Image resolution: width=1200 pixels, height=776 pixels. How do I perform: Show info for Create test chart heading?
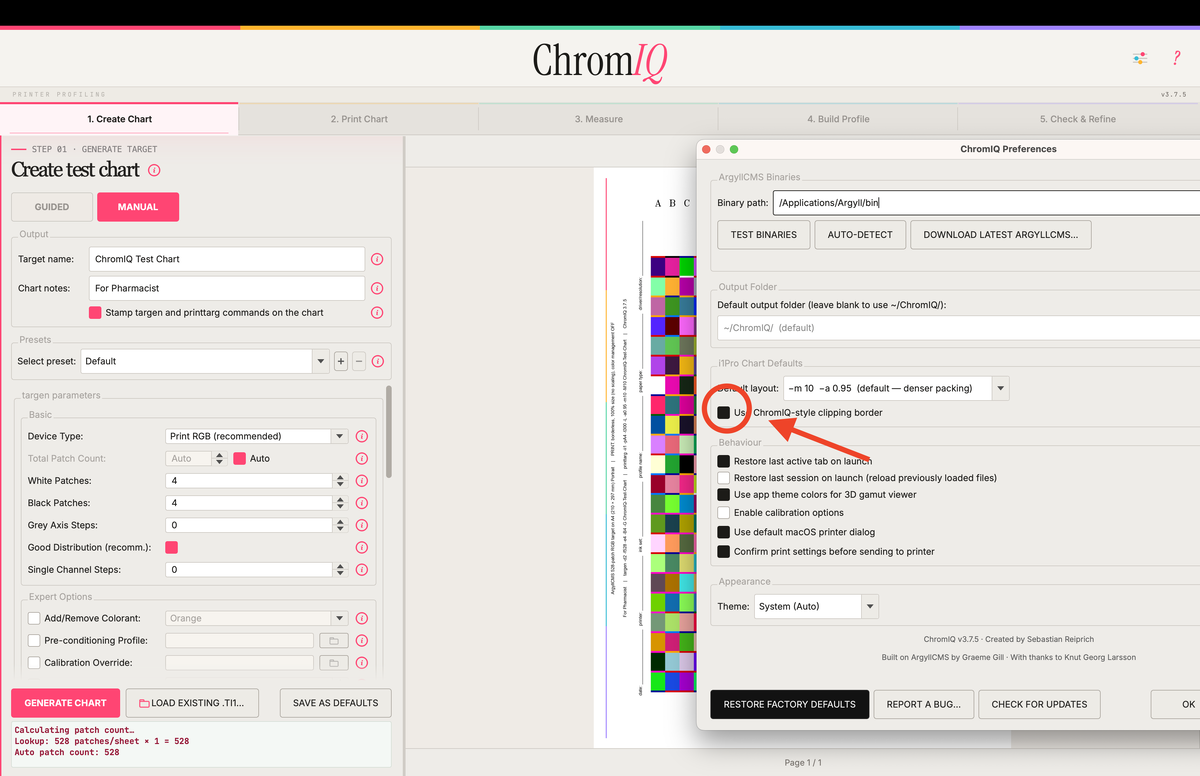[154, 170]
